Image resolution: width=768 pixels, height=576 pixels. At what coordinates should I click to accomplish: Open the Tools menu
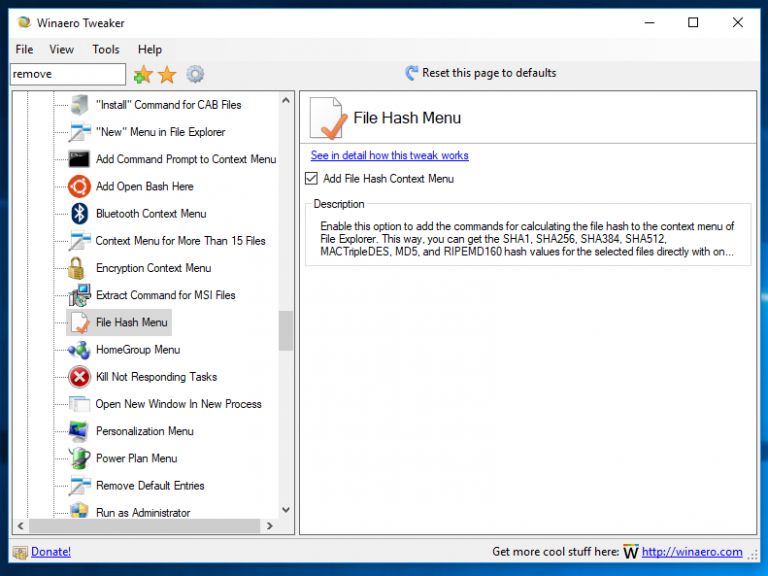click(x=106, y=49)
